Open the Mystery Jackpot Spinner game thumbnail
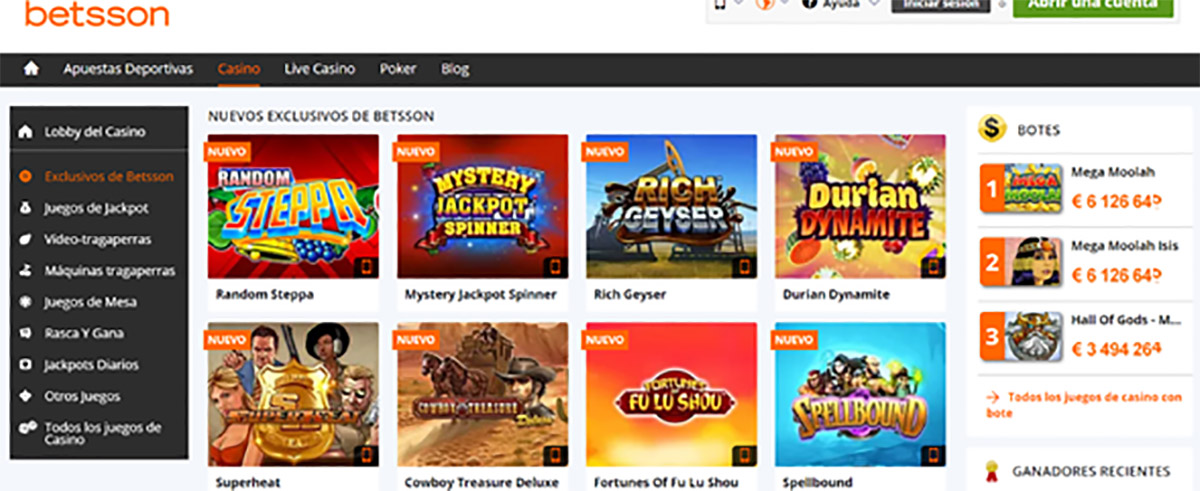The image size is (1200, 491). click(x=482, y=206)
